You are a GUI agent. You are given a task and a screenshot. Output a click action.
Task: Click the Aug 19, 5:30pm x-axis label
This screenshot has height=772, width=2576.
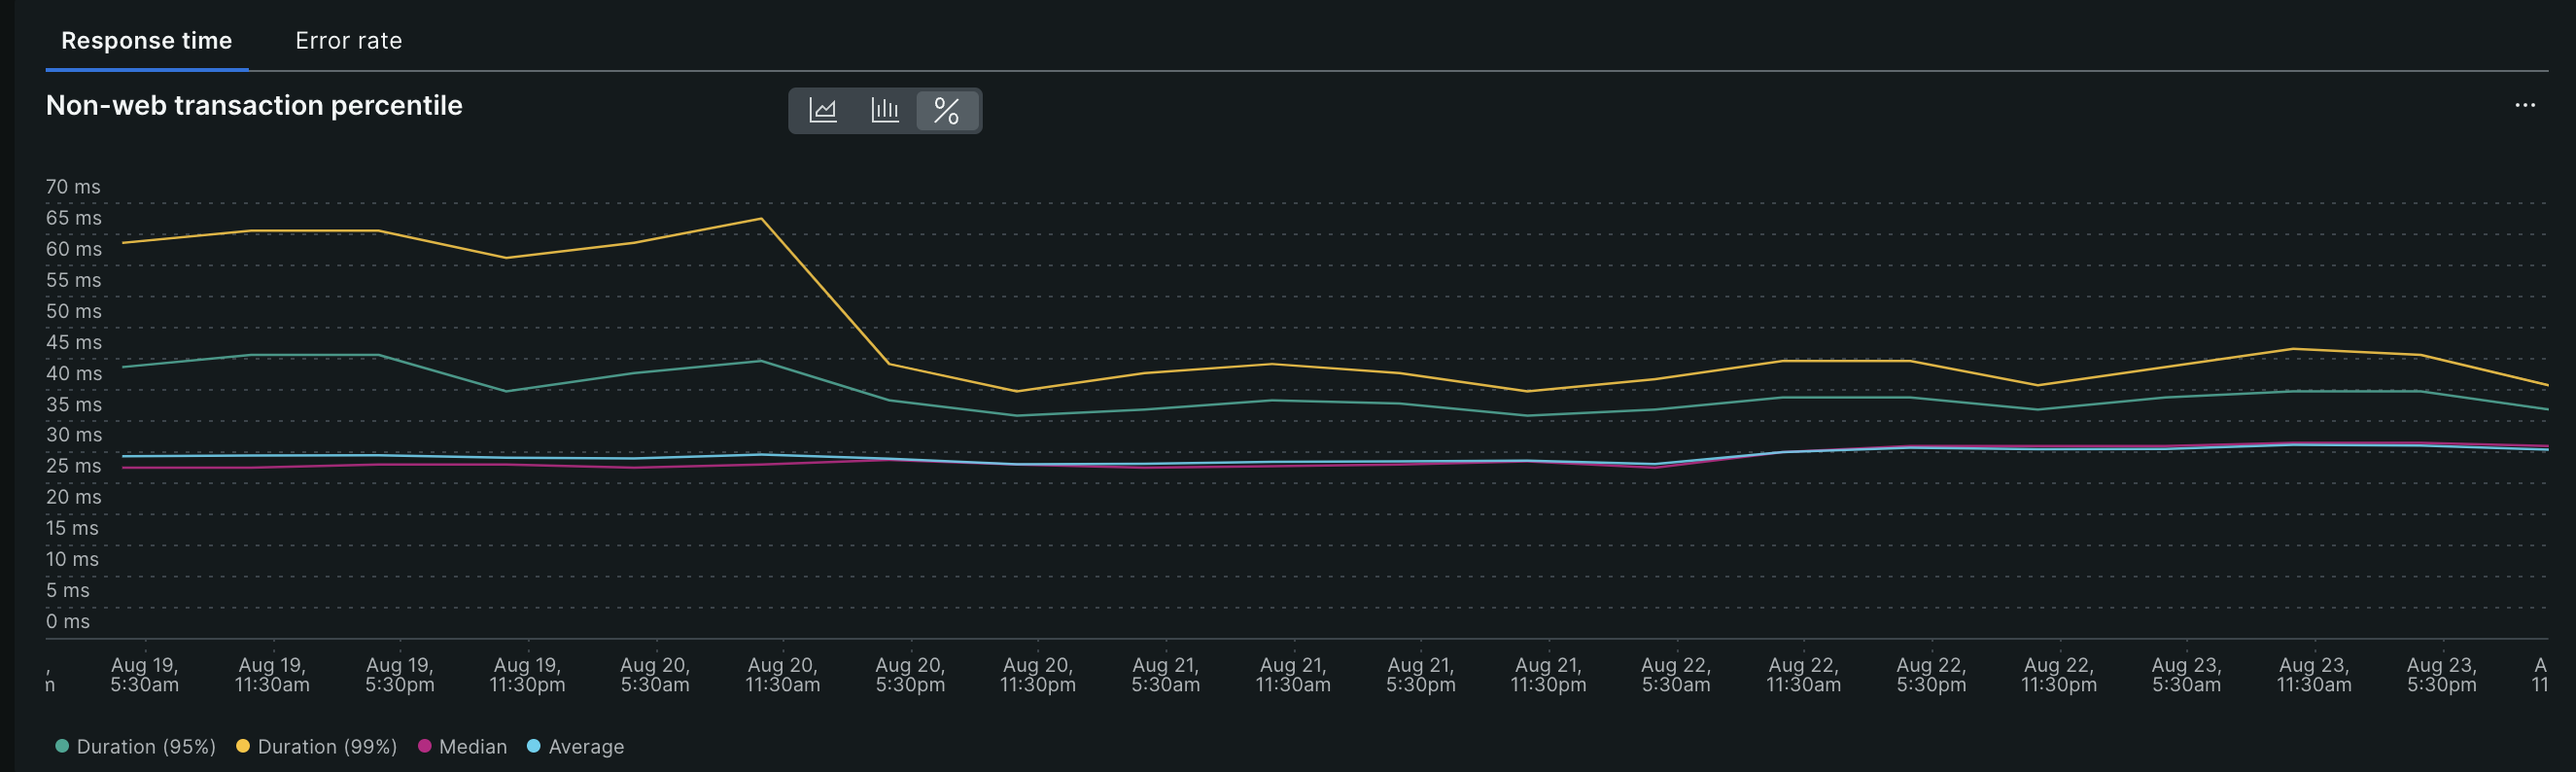tap(399, 674)
